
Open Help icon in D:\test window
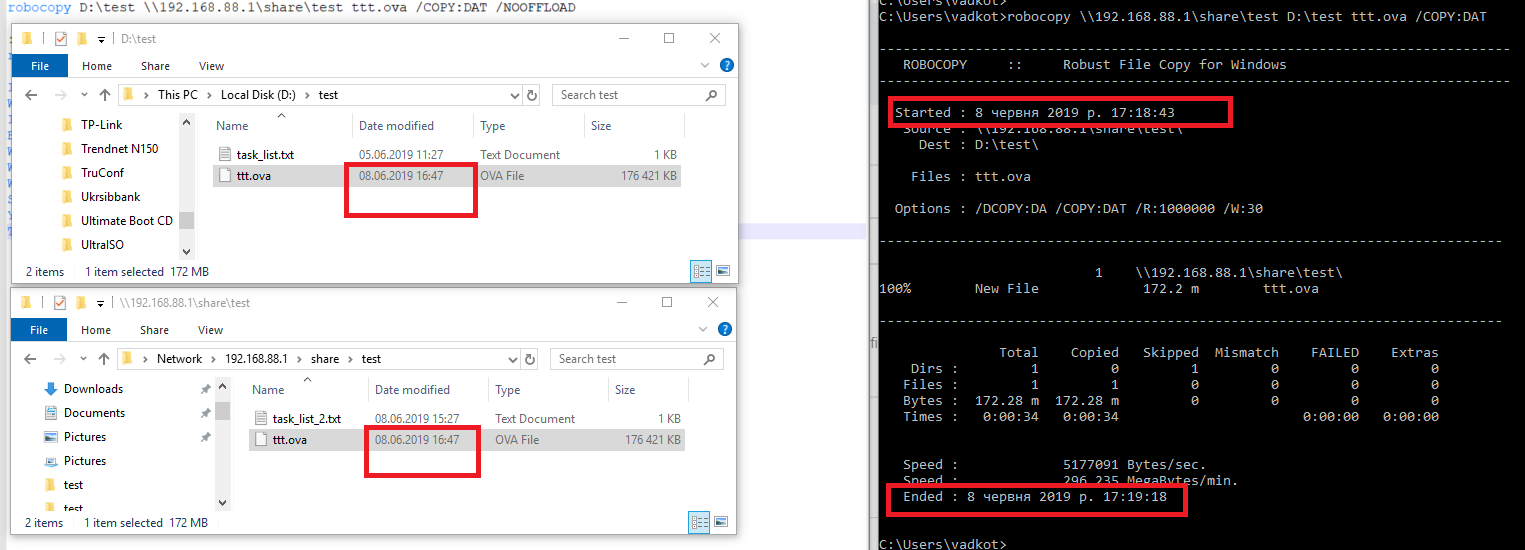point(727,66)
